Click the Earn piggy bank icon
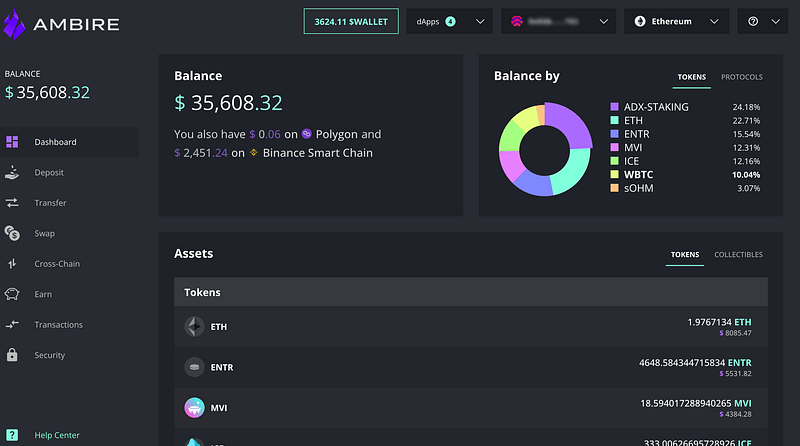Screen dimensions: 800x446 [x=12, y=294]
